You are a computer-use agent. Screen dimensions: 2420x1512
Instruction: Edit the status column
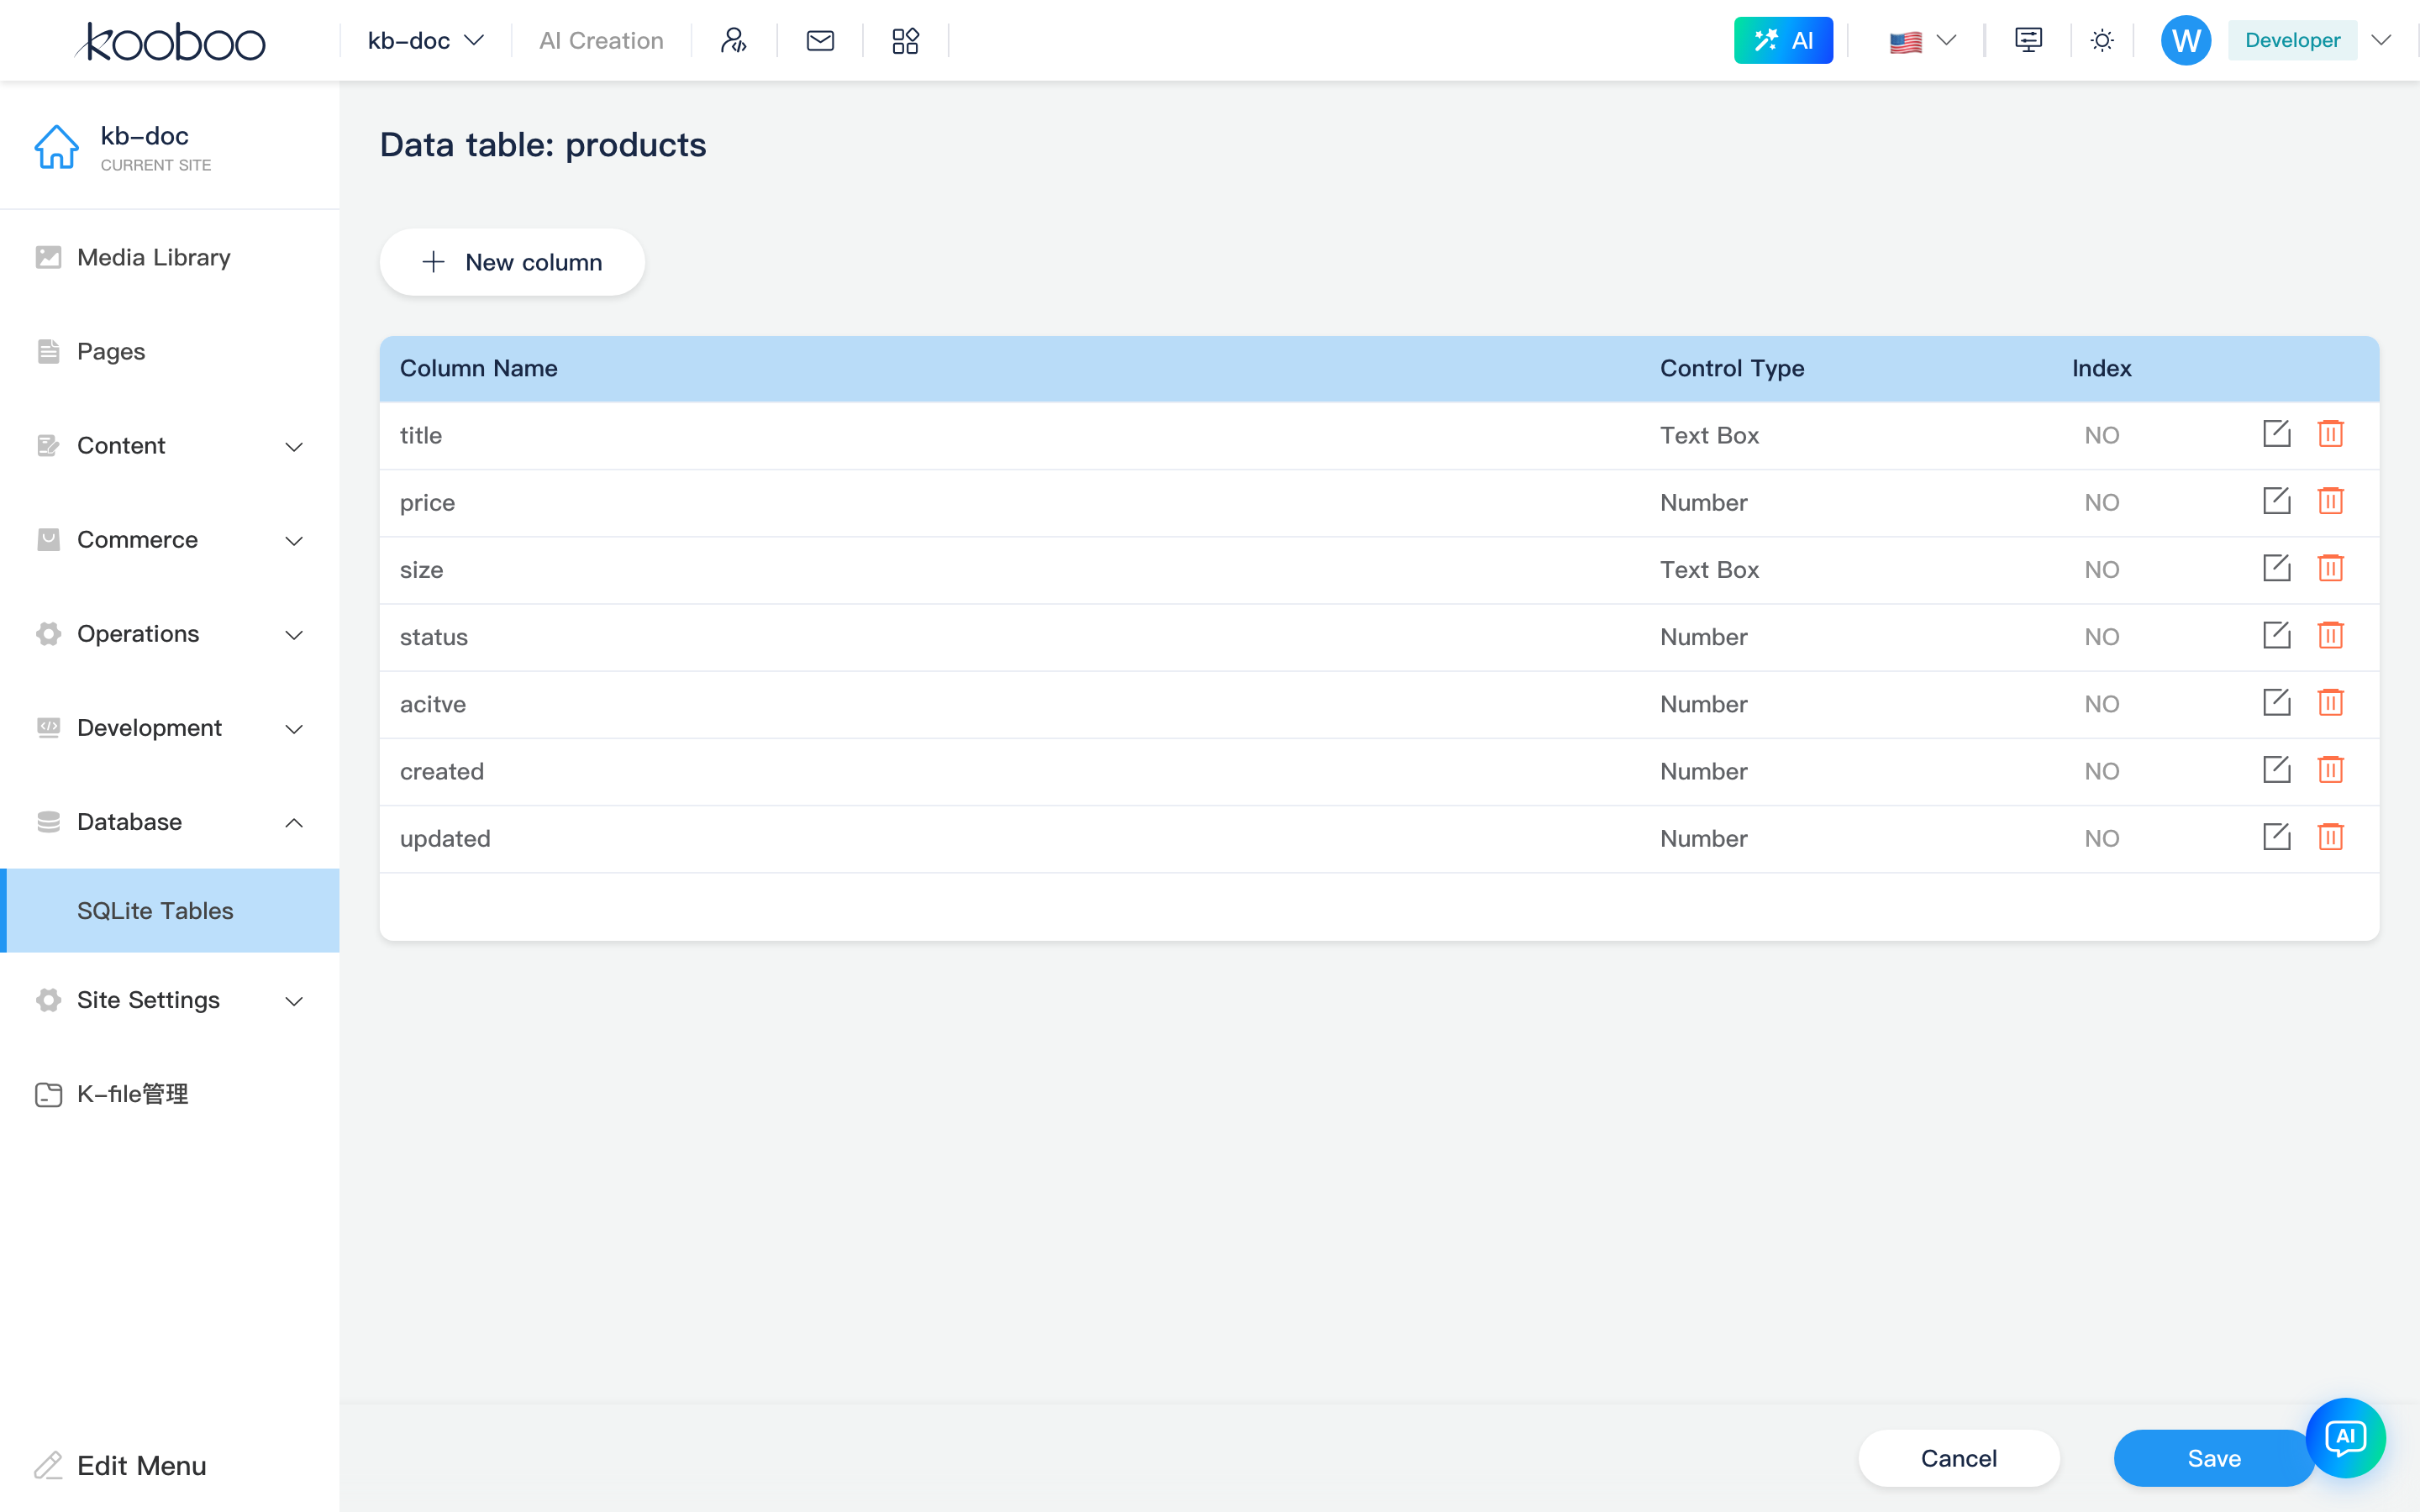click(2276, 635)
